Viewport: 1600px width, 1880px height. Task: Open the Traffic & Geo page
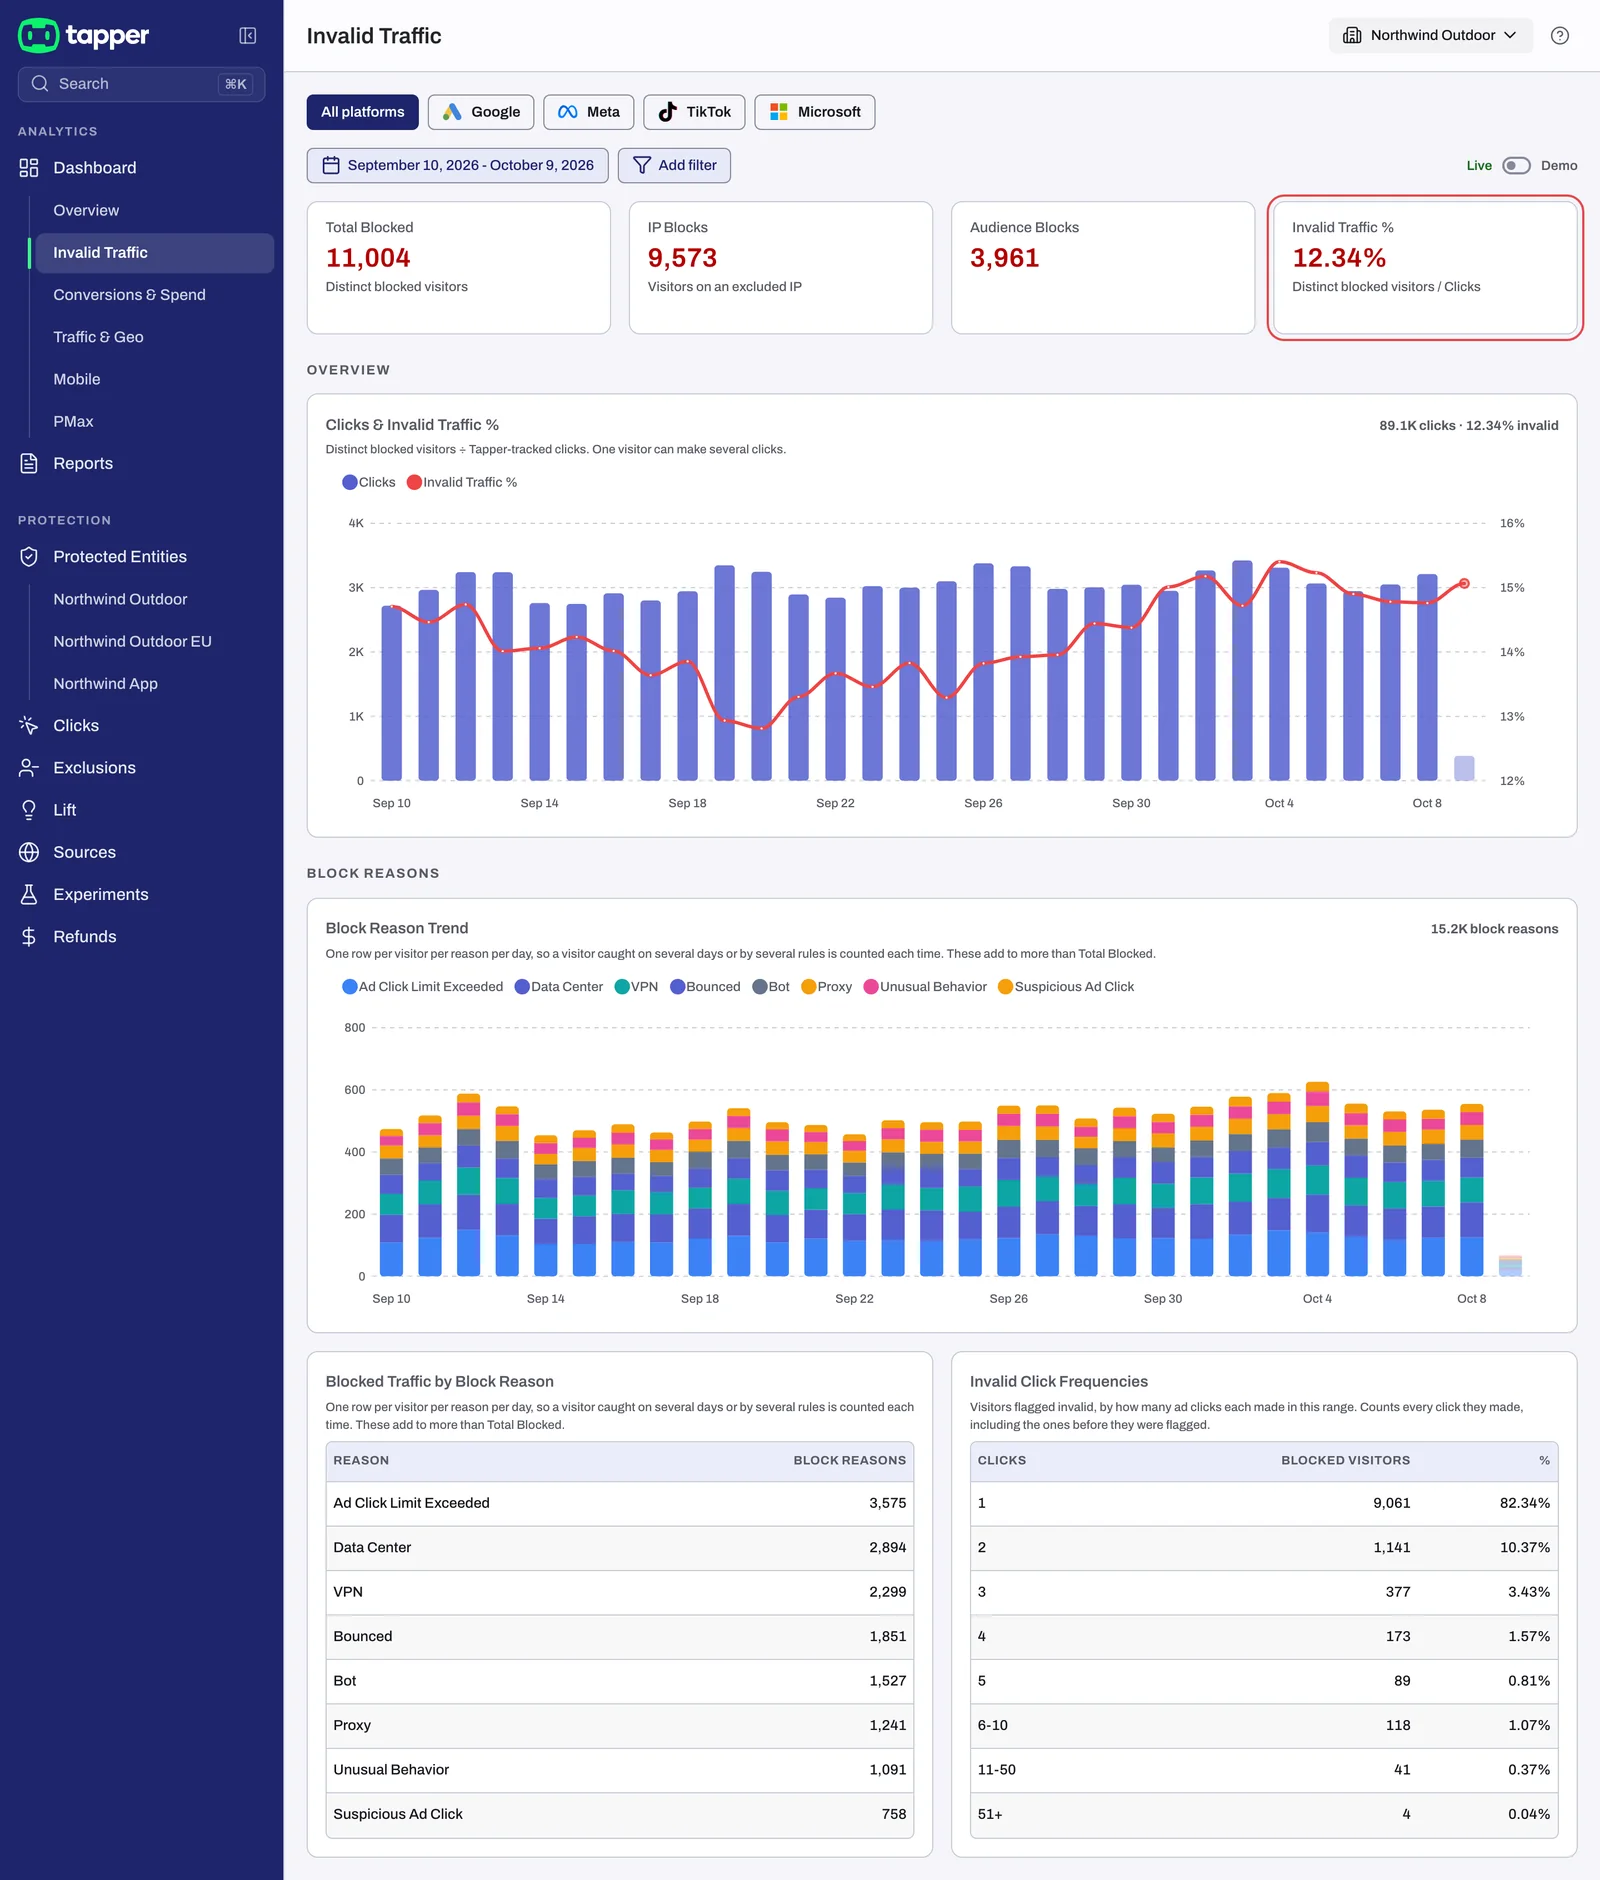coord(98,337)
